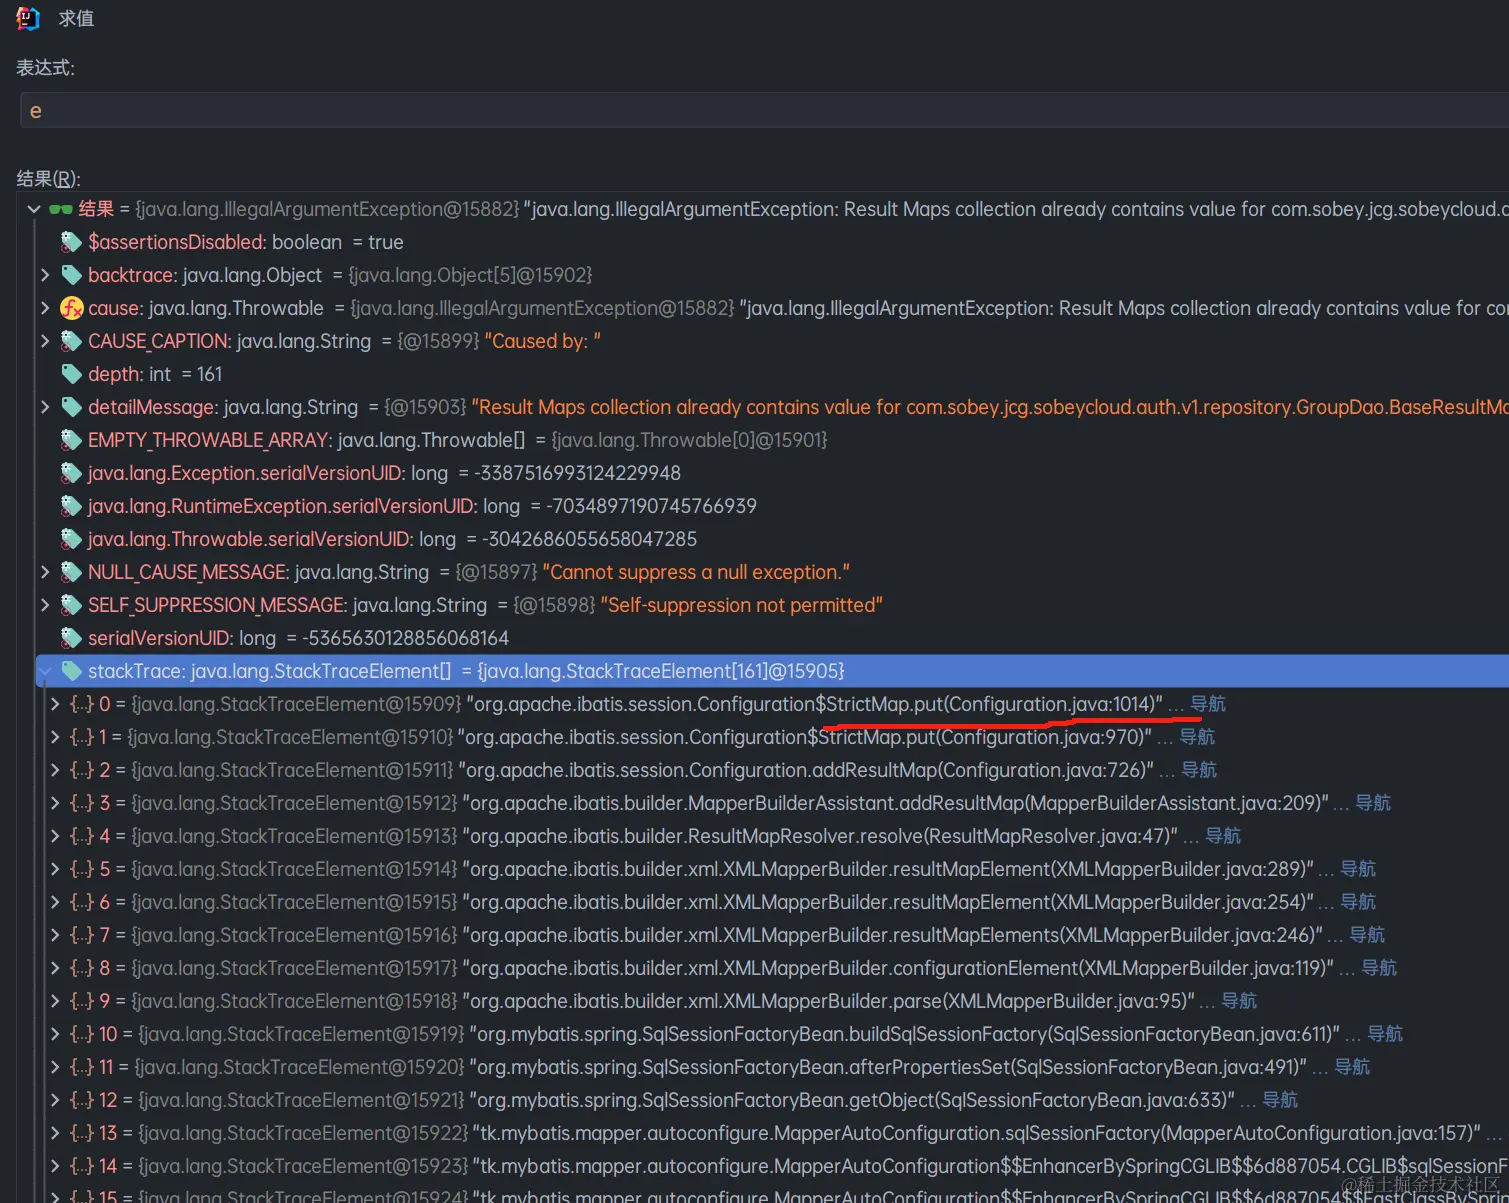Screen dimensions: 1509x1203
Task: Open 导航 link for XMLMapperBuilder.java:246
Action: click(1367, 935)
